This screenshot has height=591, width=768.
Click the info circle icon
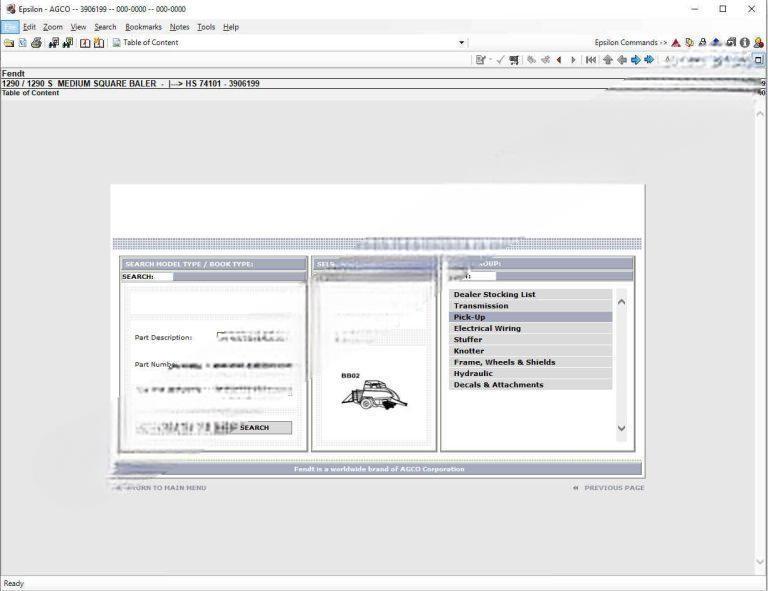pyautogui.click(x=745, y=43)
